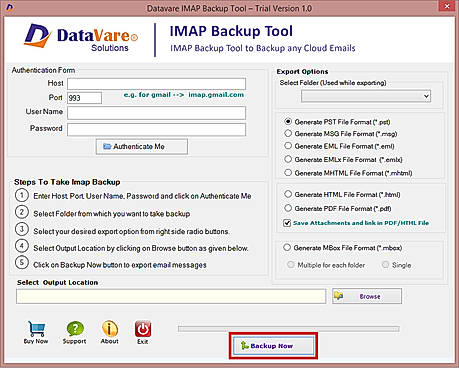Click the Authenticate Me button
The width and height of the screenshot is (459, 368).
pyautogui.click(x=142, y=147)
